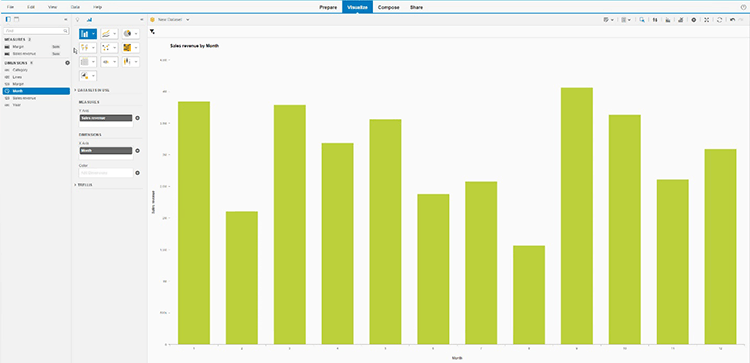Click the sort chart icon in chart toolbar

(681, 20)
